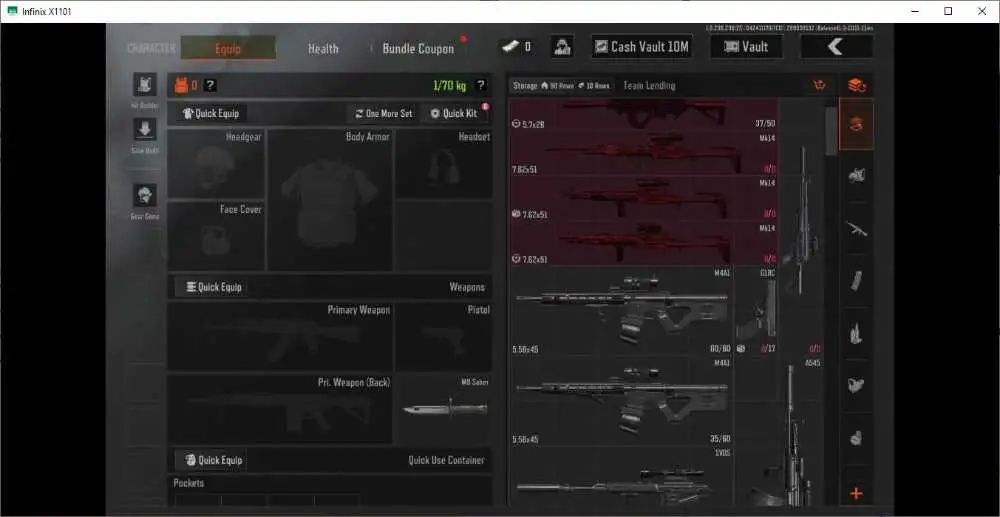
Task: Click the orange backpack value icon
Action: coord(181,85)
